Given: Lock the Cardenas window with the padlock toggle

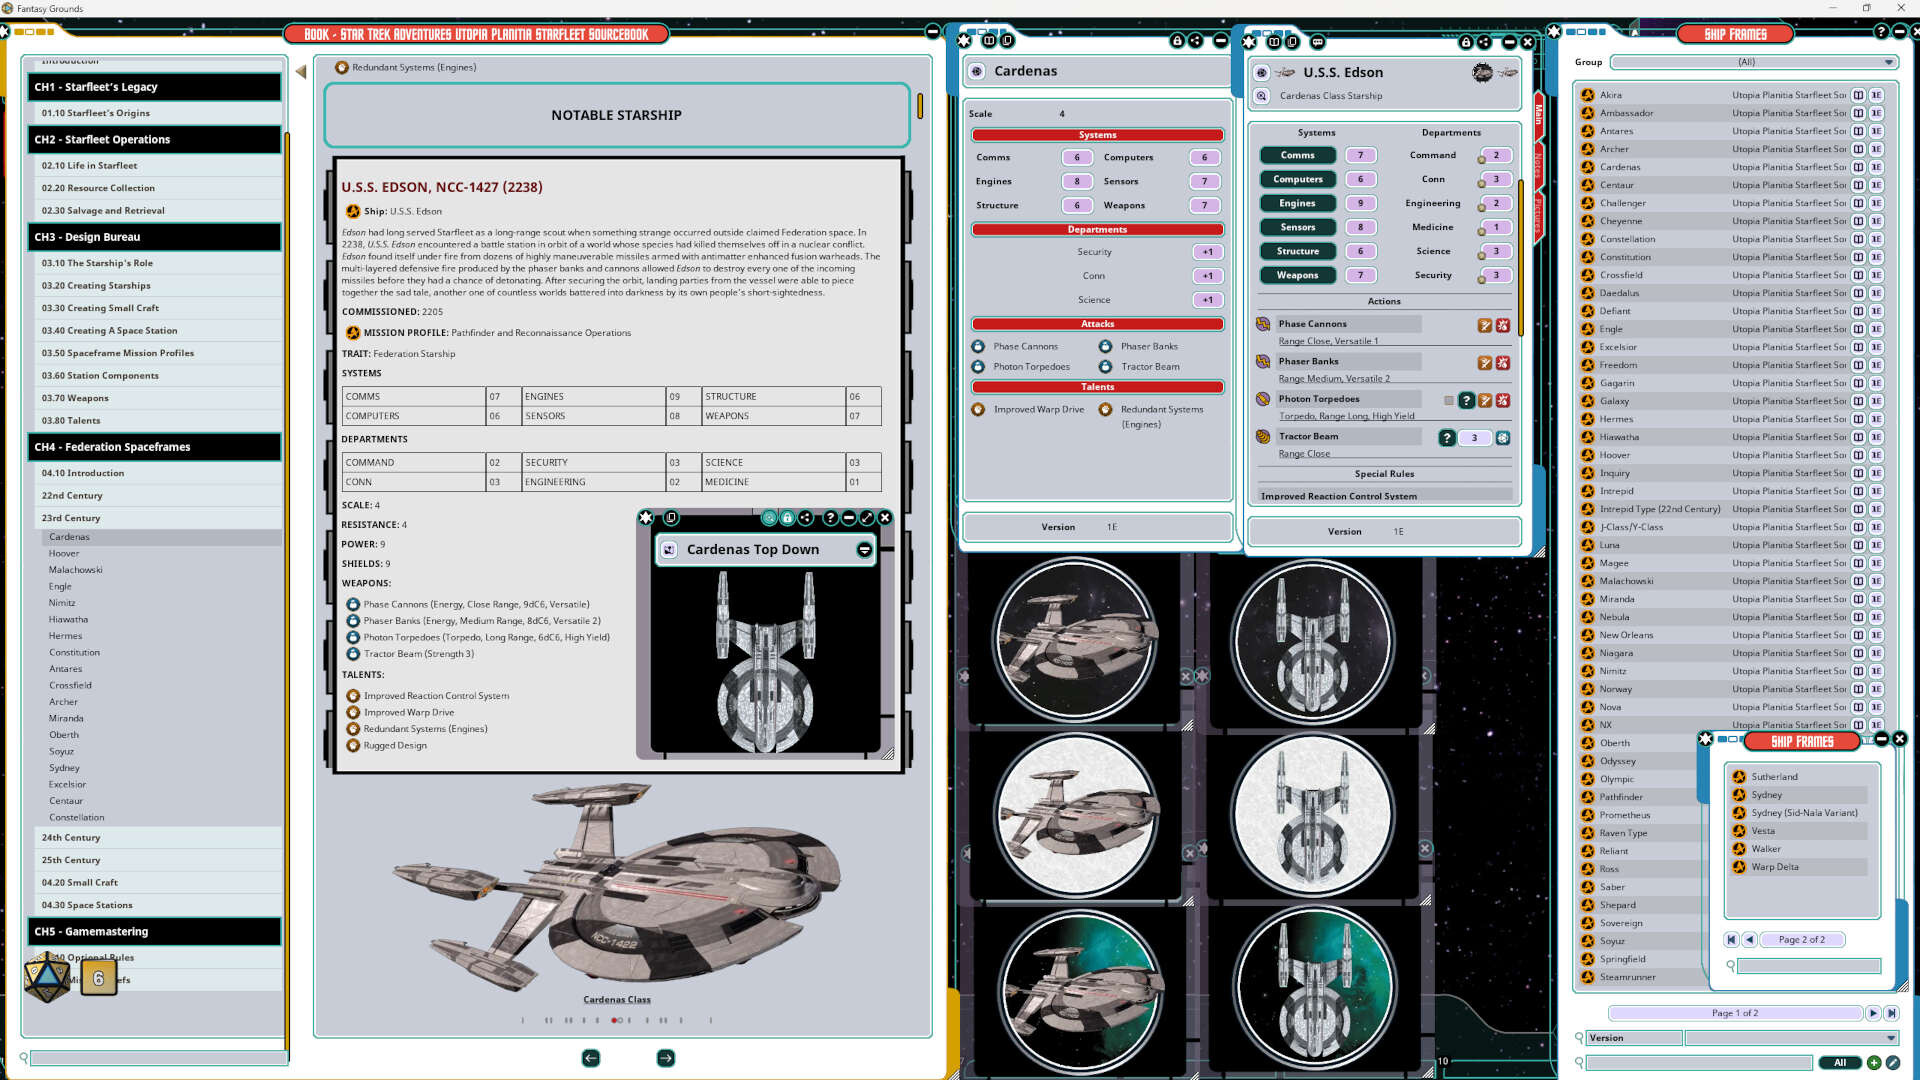Looking at the screenshot, I should (x=1176, y=42).
